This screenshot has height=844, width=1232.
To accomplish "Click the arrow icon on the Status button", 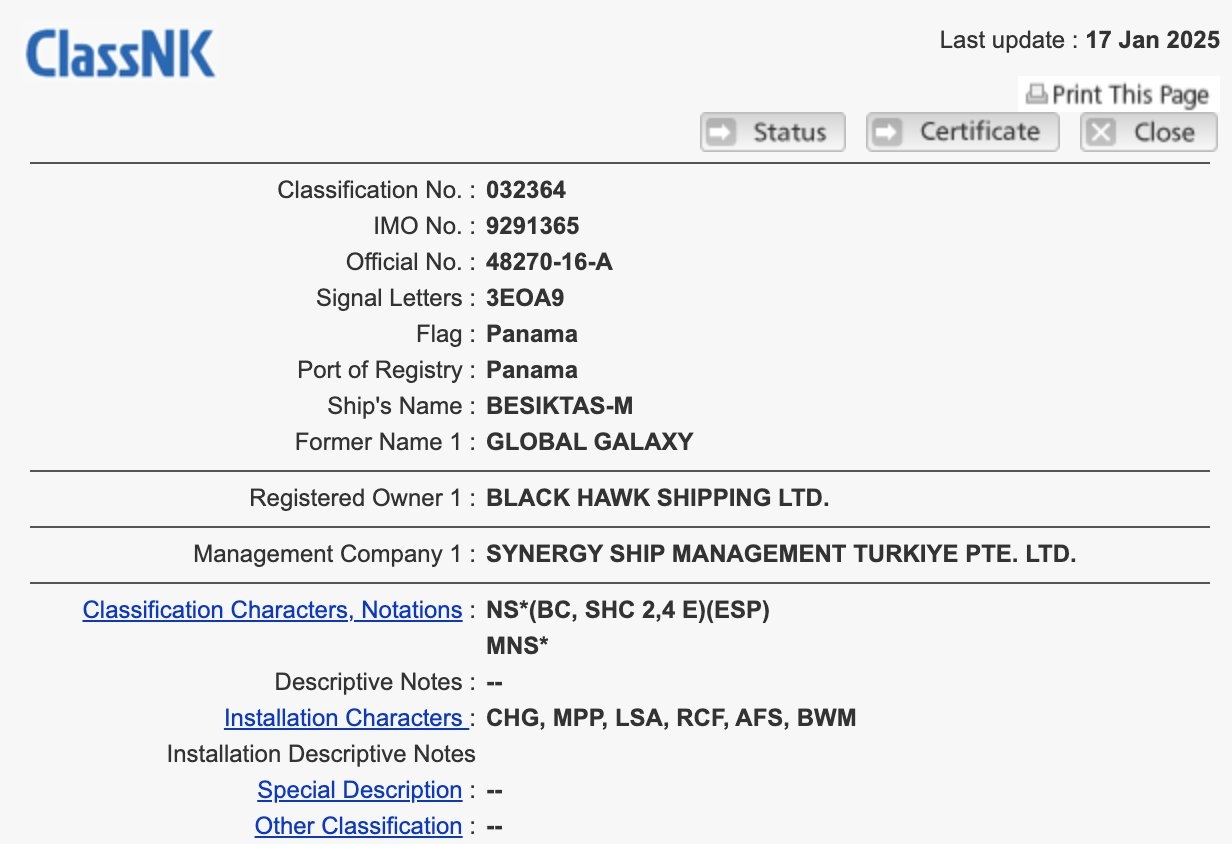I will point(721,132).
